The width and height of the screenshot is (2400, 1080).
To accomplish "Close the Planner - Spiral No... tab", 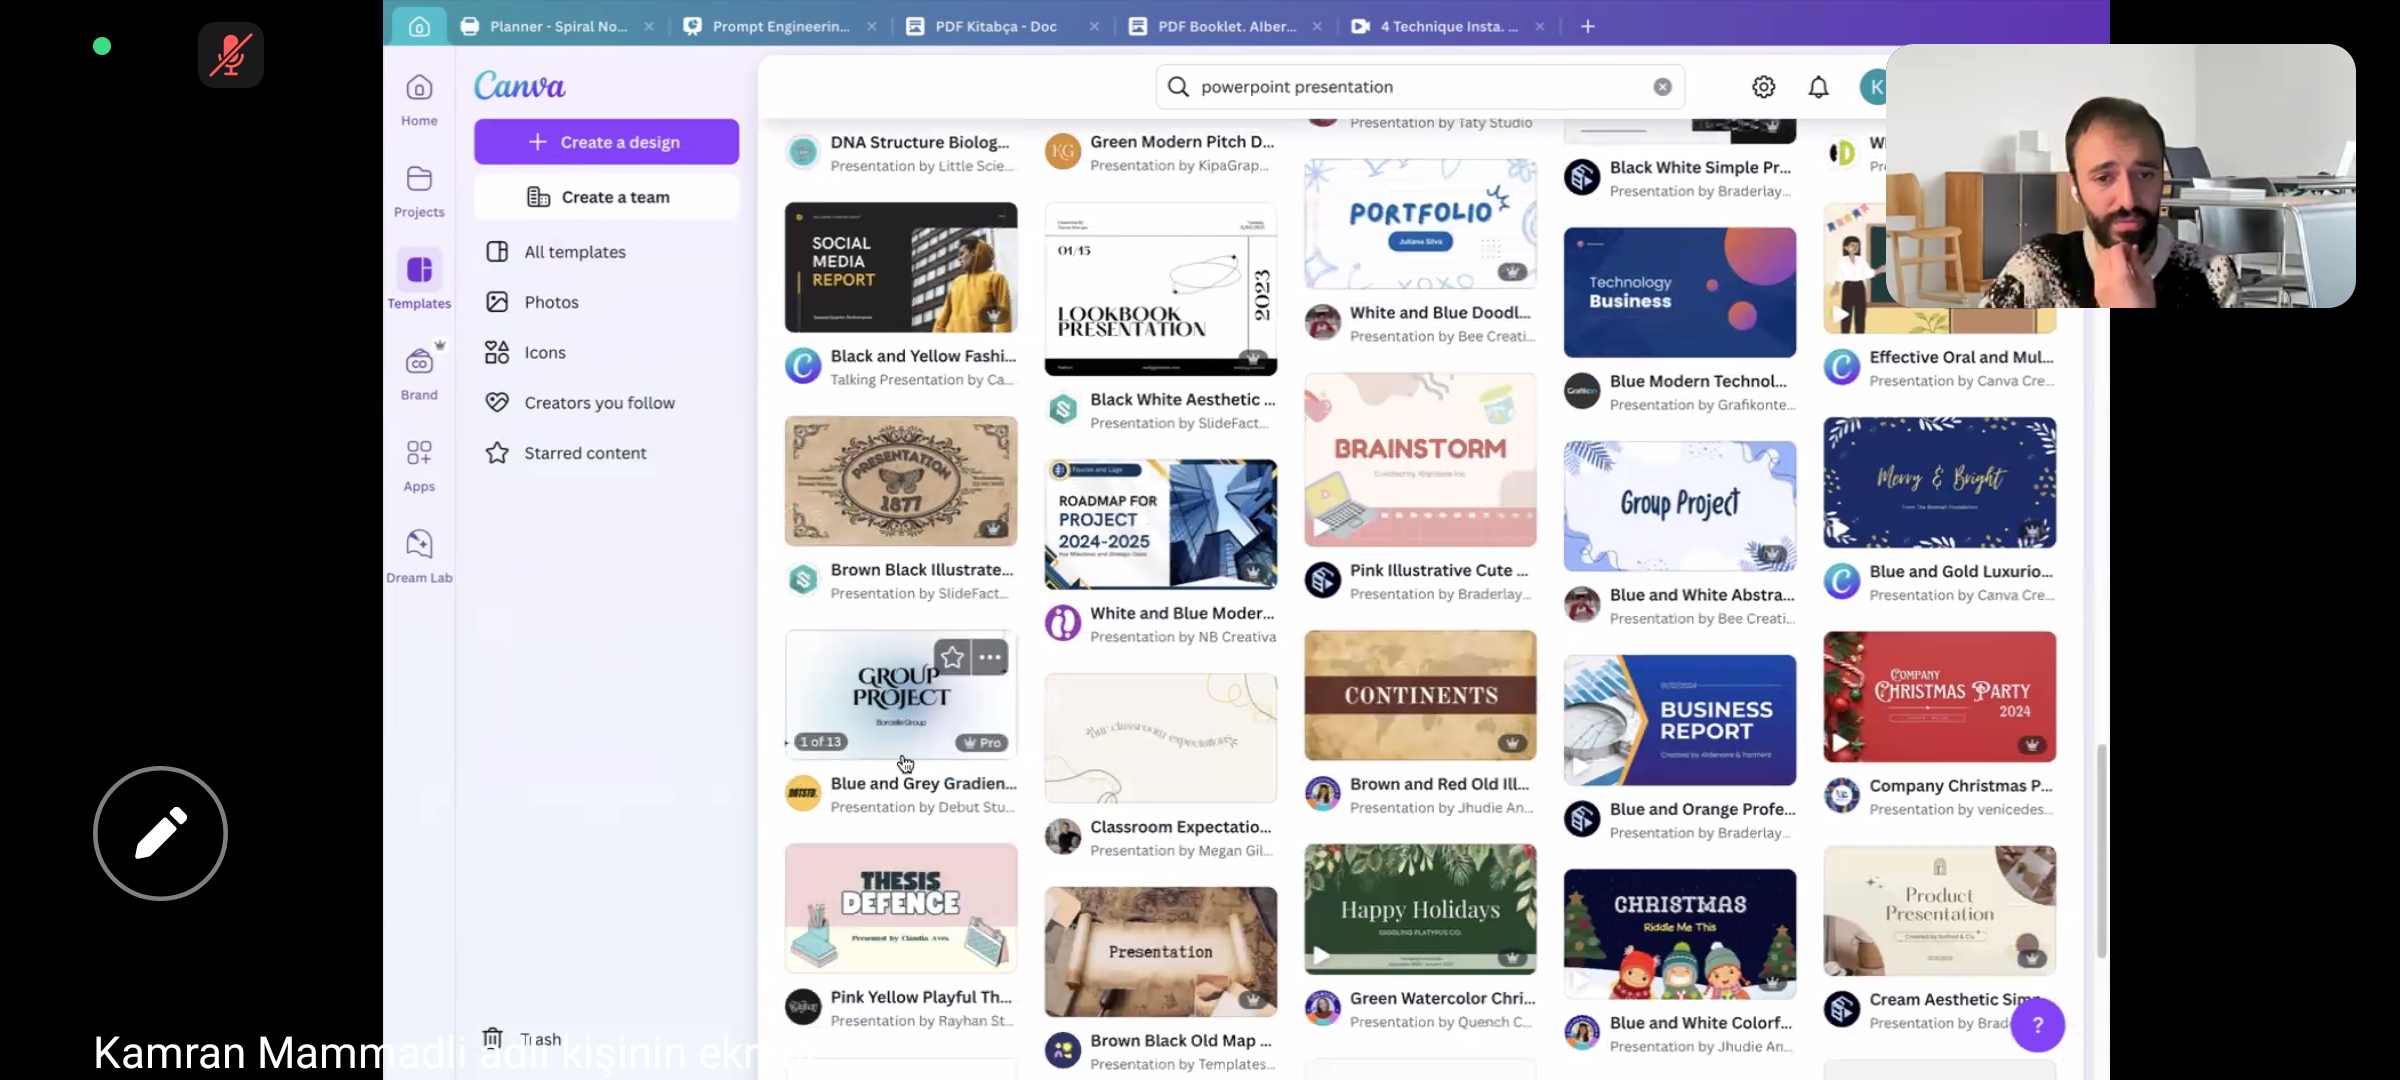I will coord(649,26).
